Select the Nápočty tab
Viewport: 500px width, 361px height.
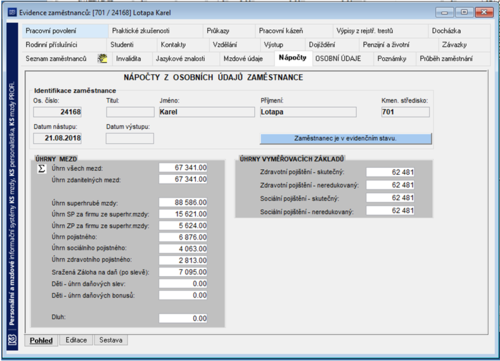point(292,58)
